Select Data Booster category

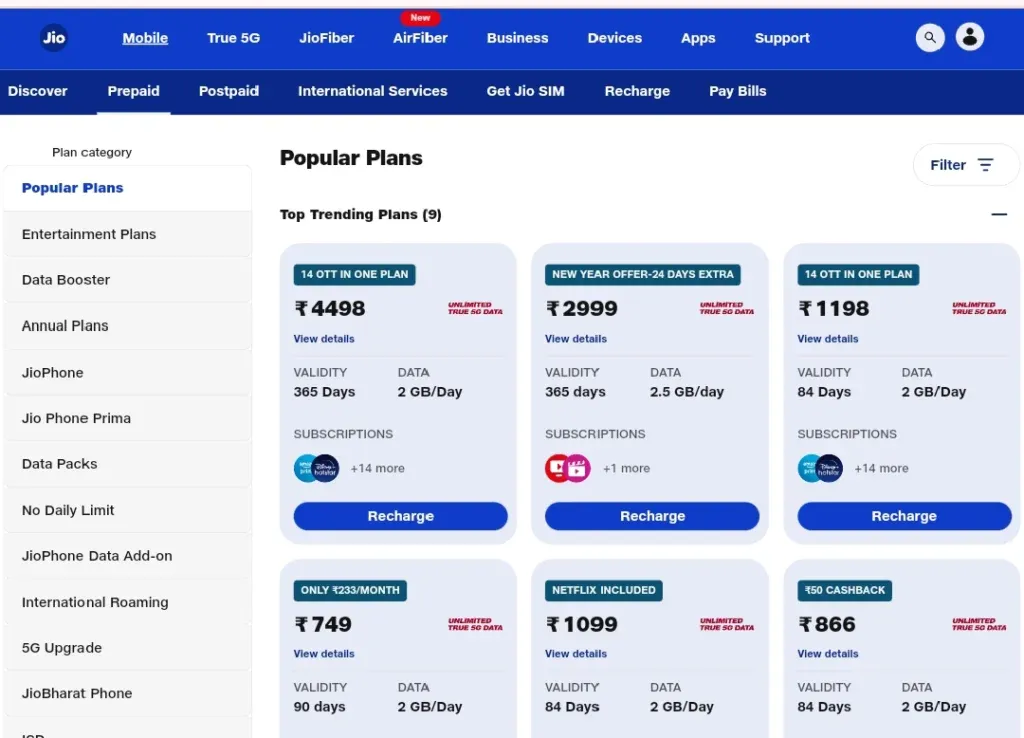click(x=66, y=280)
